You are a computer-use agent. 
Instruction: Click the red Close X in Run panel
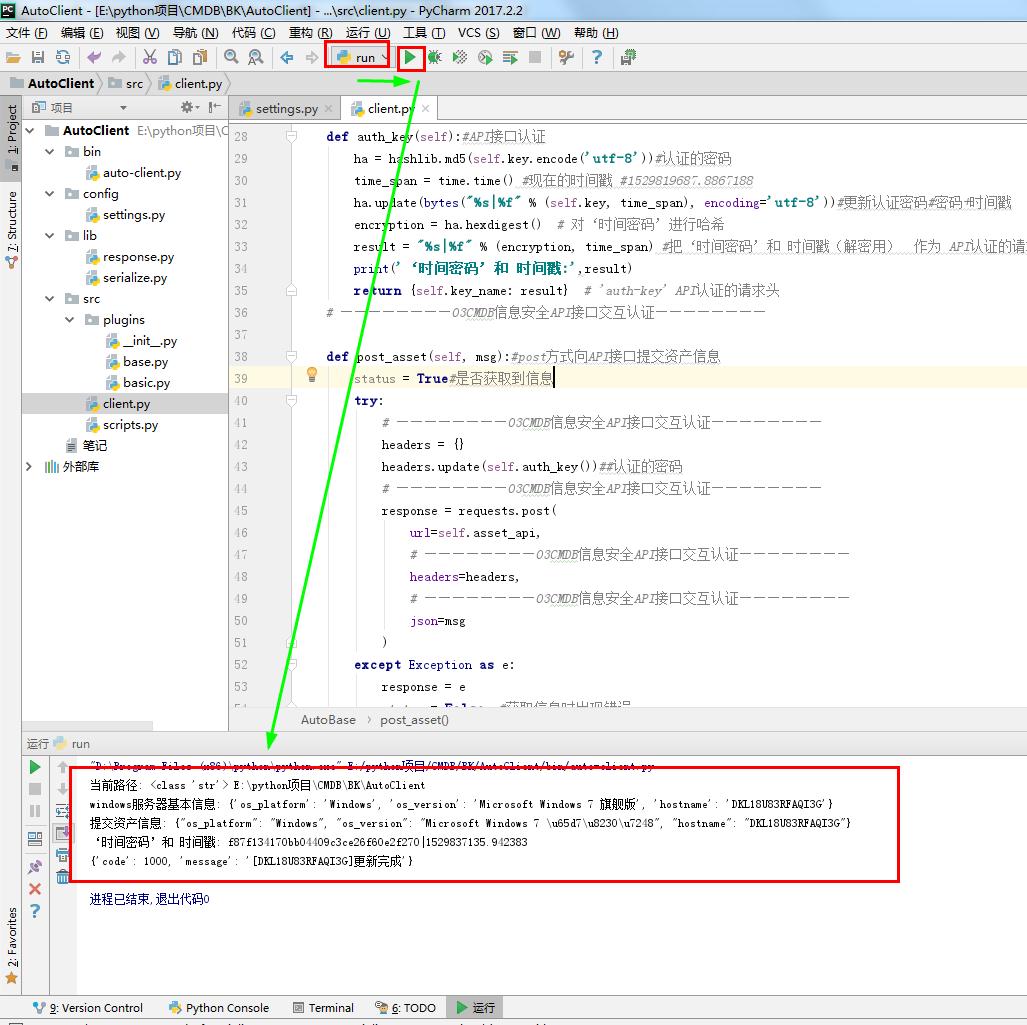[35, 889]
